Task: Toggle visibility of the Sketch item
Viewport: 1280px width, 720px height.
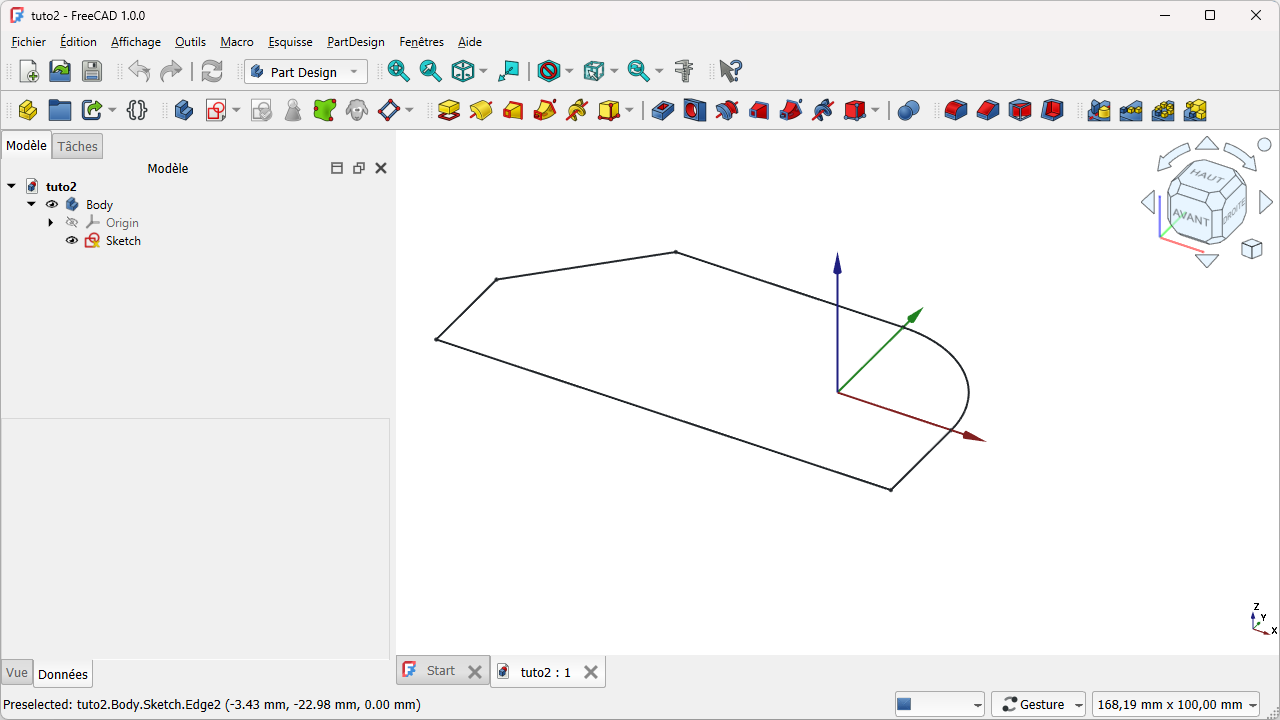Action: click(x=72, y=241)
